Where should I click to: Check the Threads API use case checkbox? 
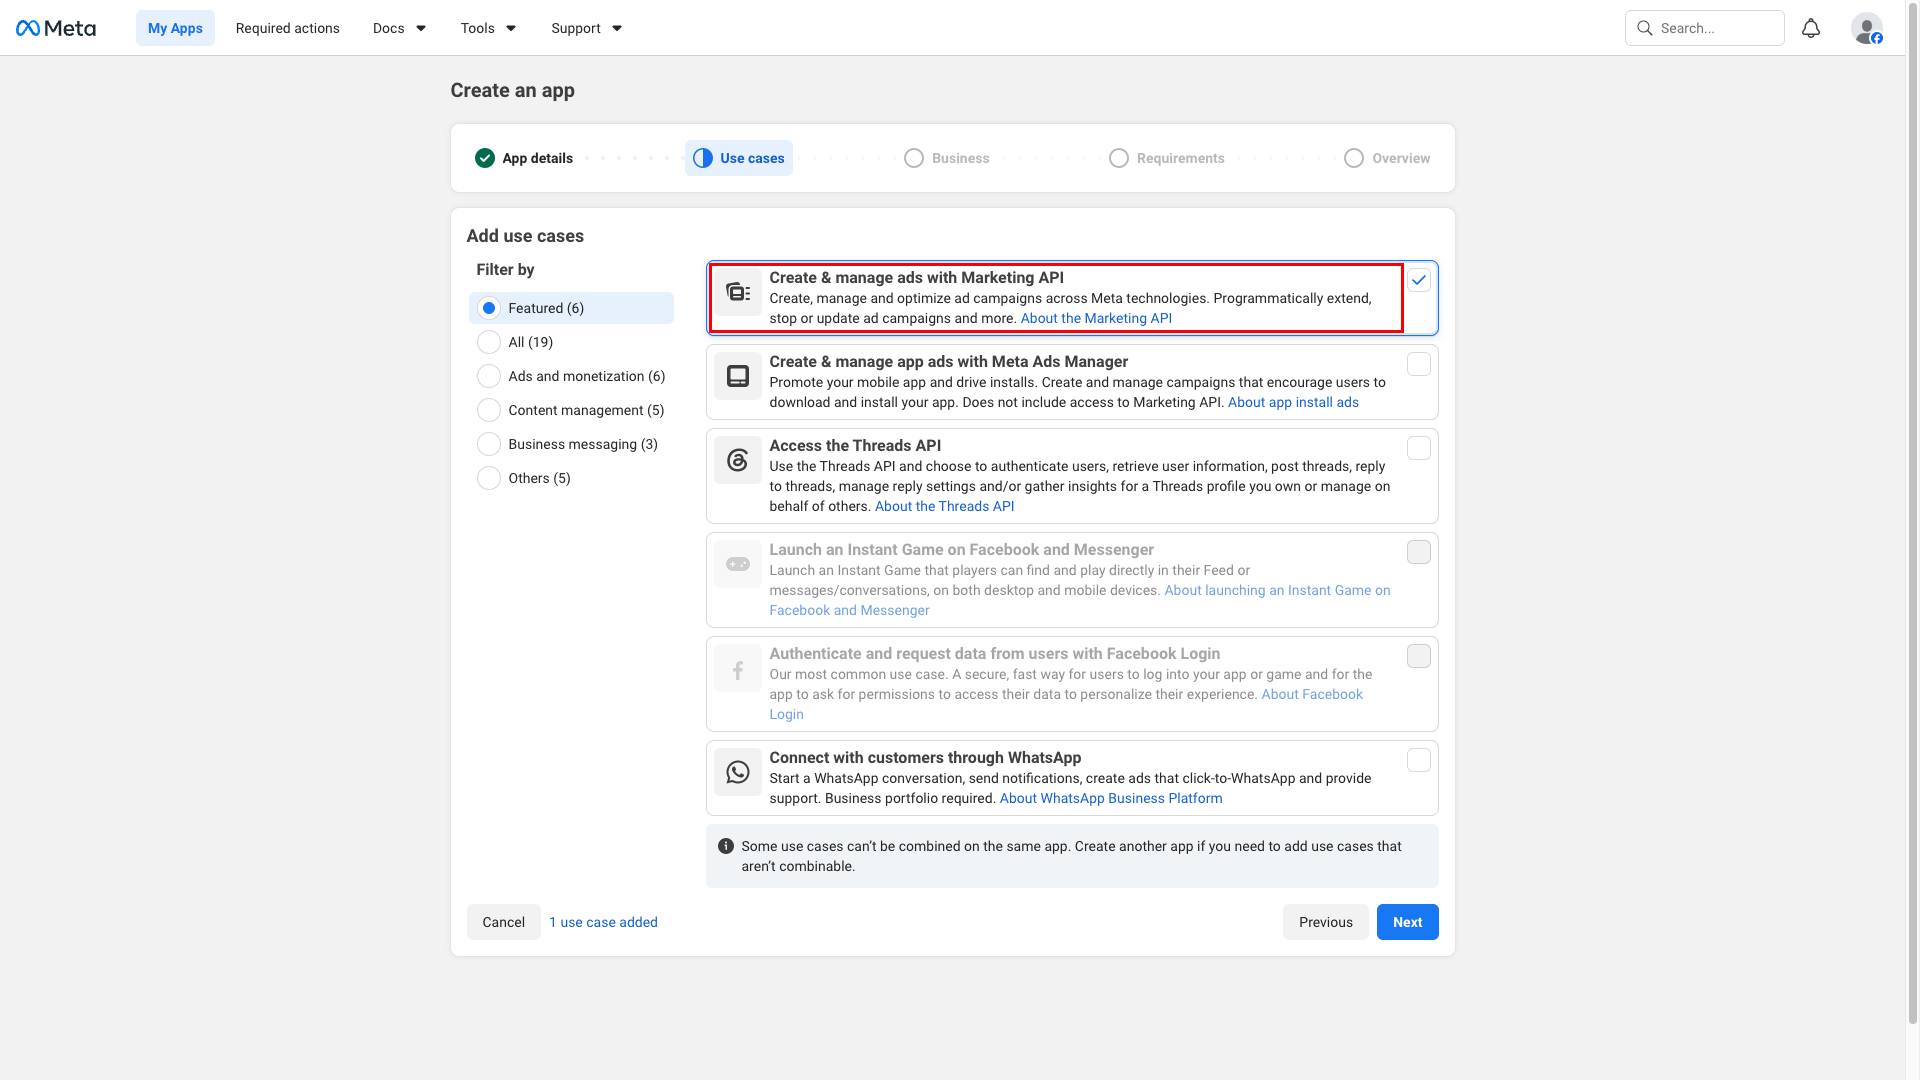coord(1419,448)
